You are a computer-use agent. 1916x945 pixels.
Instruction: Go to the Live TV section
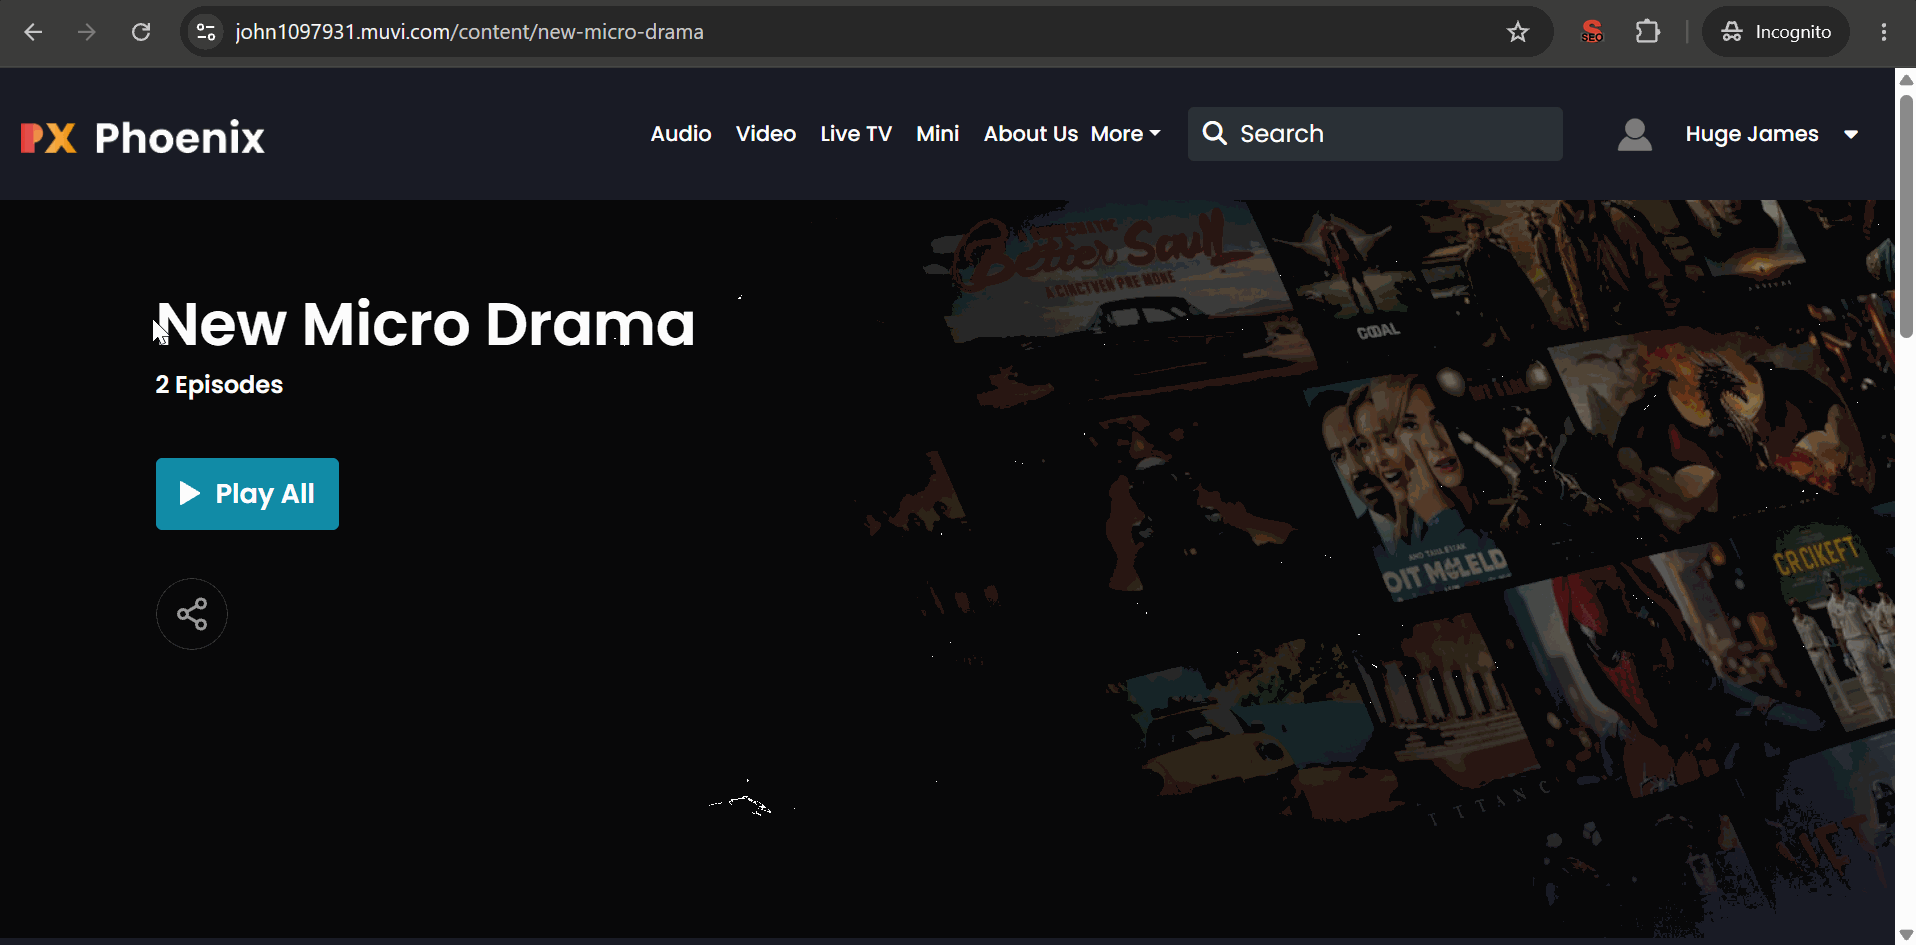(856, 134)
